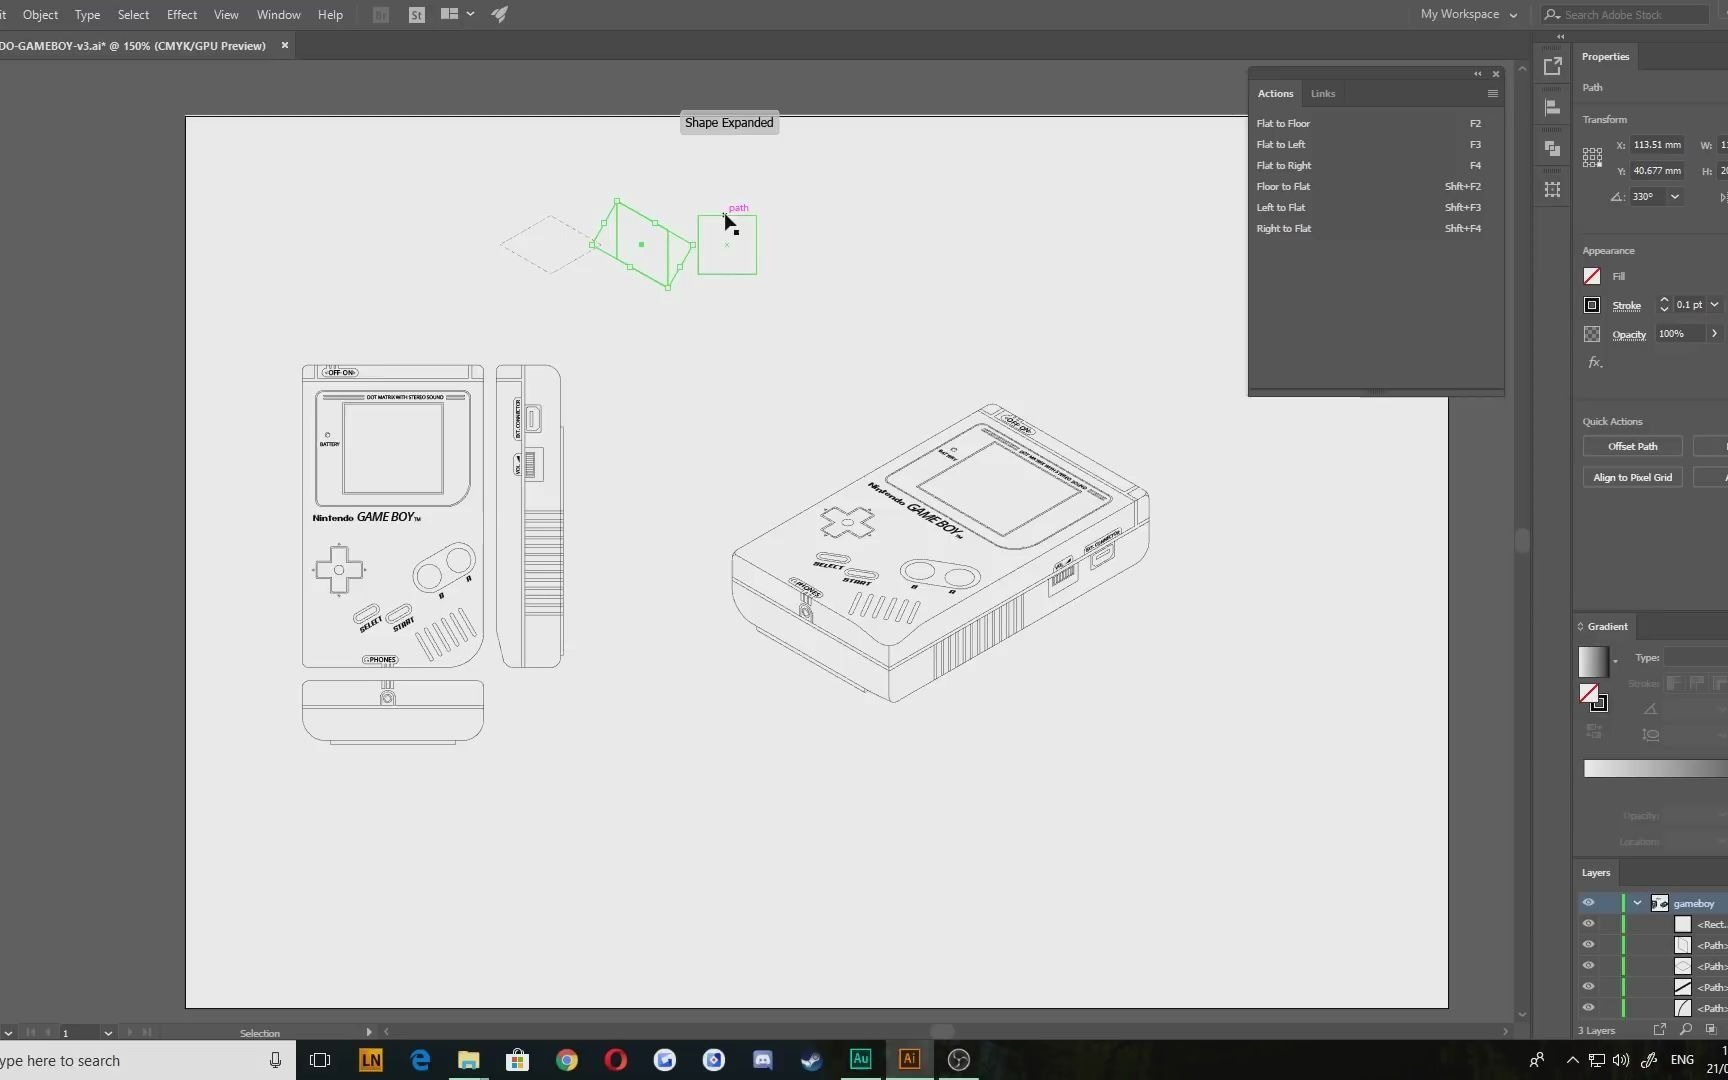Open the artboard navigation dropdown

(107, 1033)
